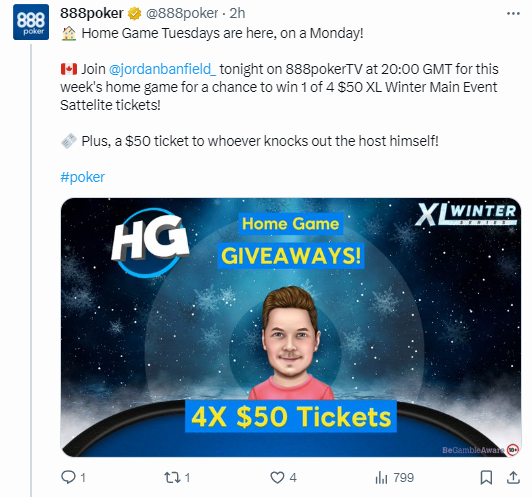Open the 2h timestamp link
532x497 pixels.
237,14
